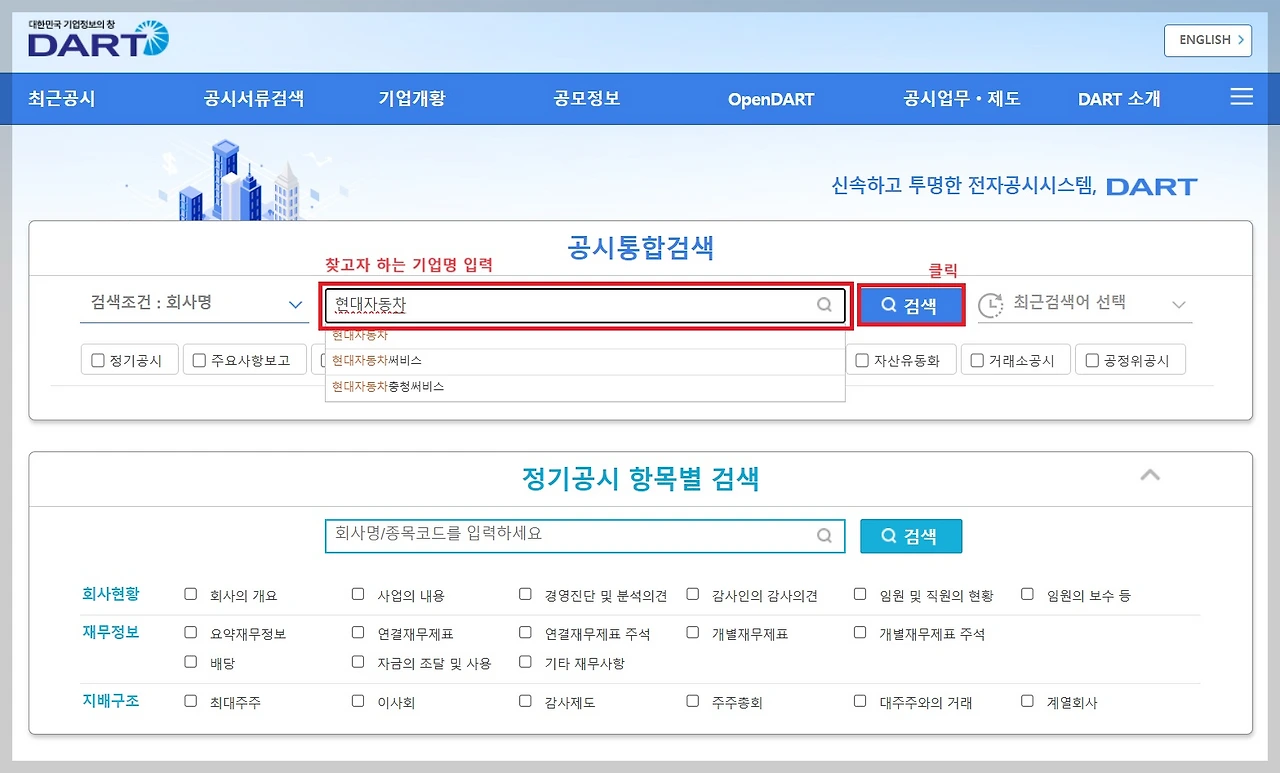Check the 이사회 checkbox

tap(358, 701)
